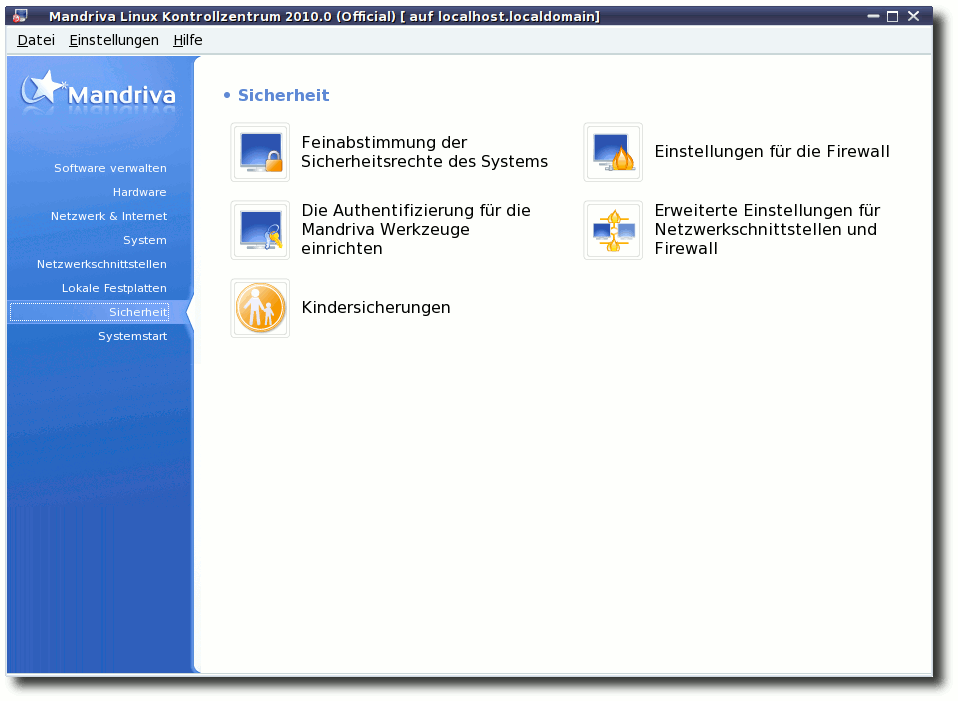This screenshot has width=958, height=701.
Task: Click the Mandriva tools authentication keys icon
Action: 260,230
